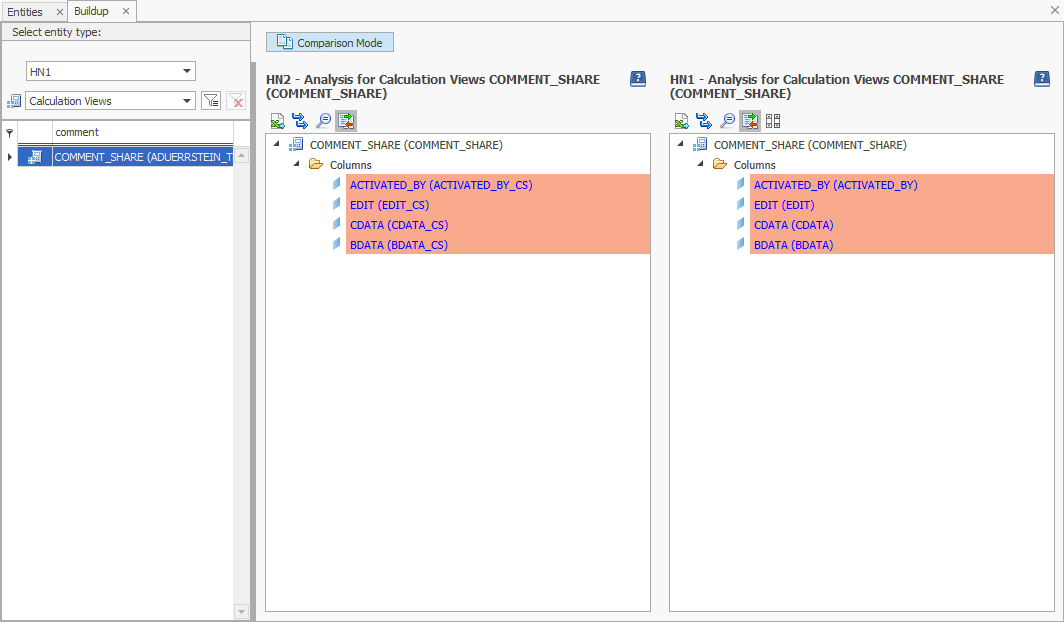Select the ACTIVATED_BY column in the HN2 tree
The image size is (1064, 622).
pos(439,184)
